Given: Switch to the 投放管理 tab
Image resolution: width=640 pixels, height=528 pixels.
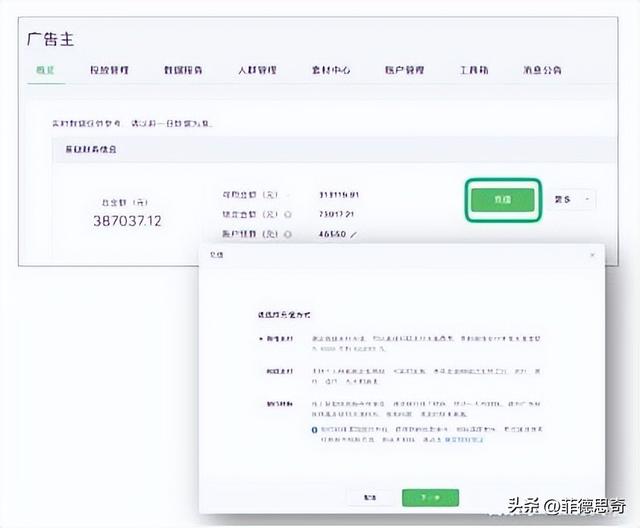Looking at the screenshot, I should pos(109,70).
